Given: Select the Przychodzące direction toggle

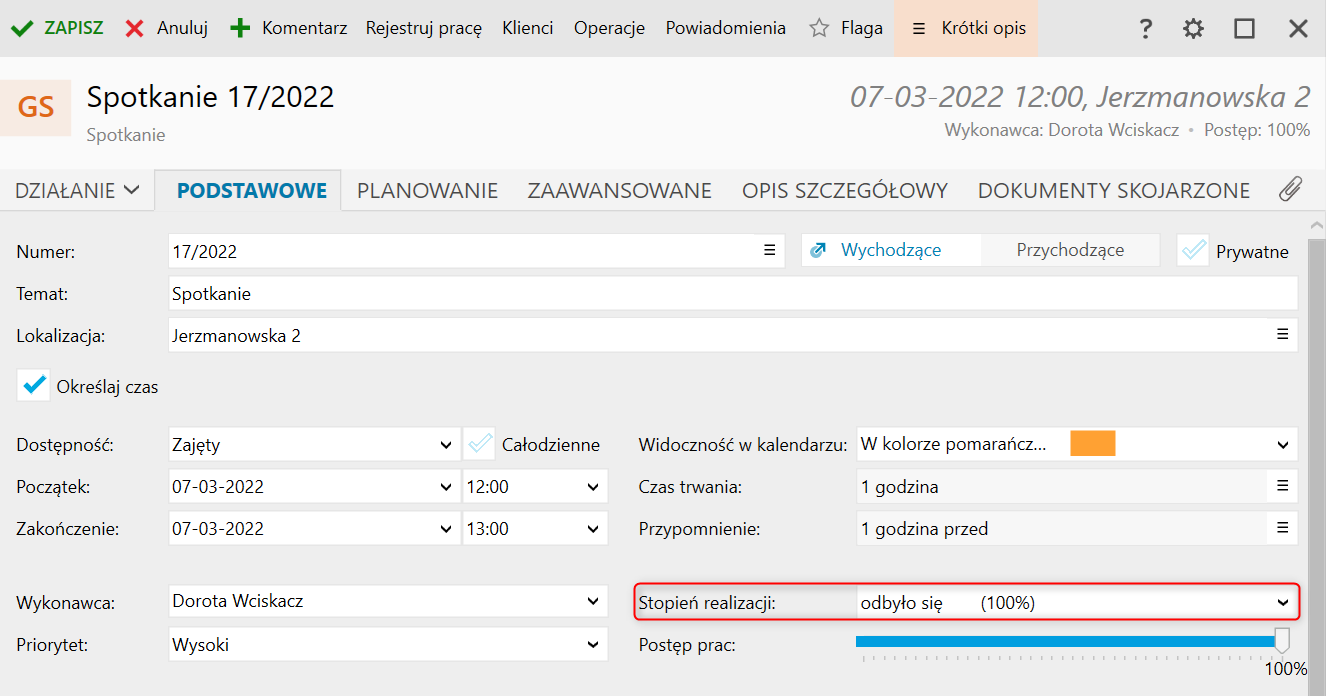Looking at the screenshot, I should coord(1070,250).
